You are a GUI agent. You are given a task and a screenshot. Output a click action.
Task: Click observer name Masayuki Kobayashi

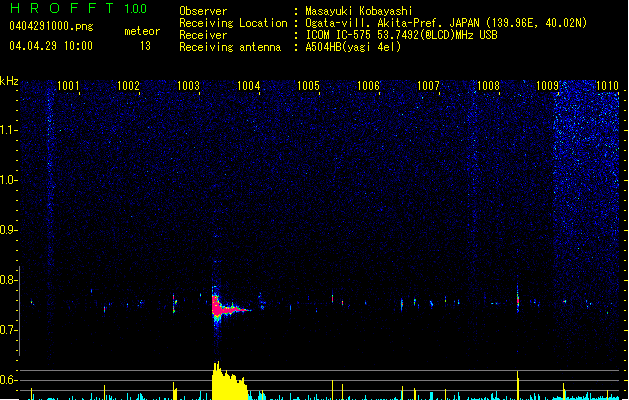pos(359,11)
